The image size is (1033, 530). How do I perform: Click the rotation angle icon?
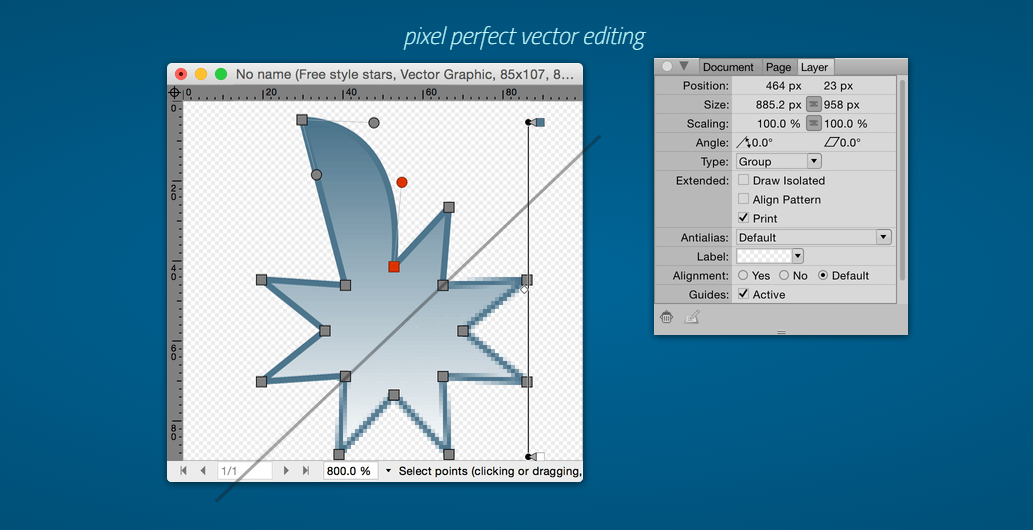coord(743,142)
